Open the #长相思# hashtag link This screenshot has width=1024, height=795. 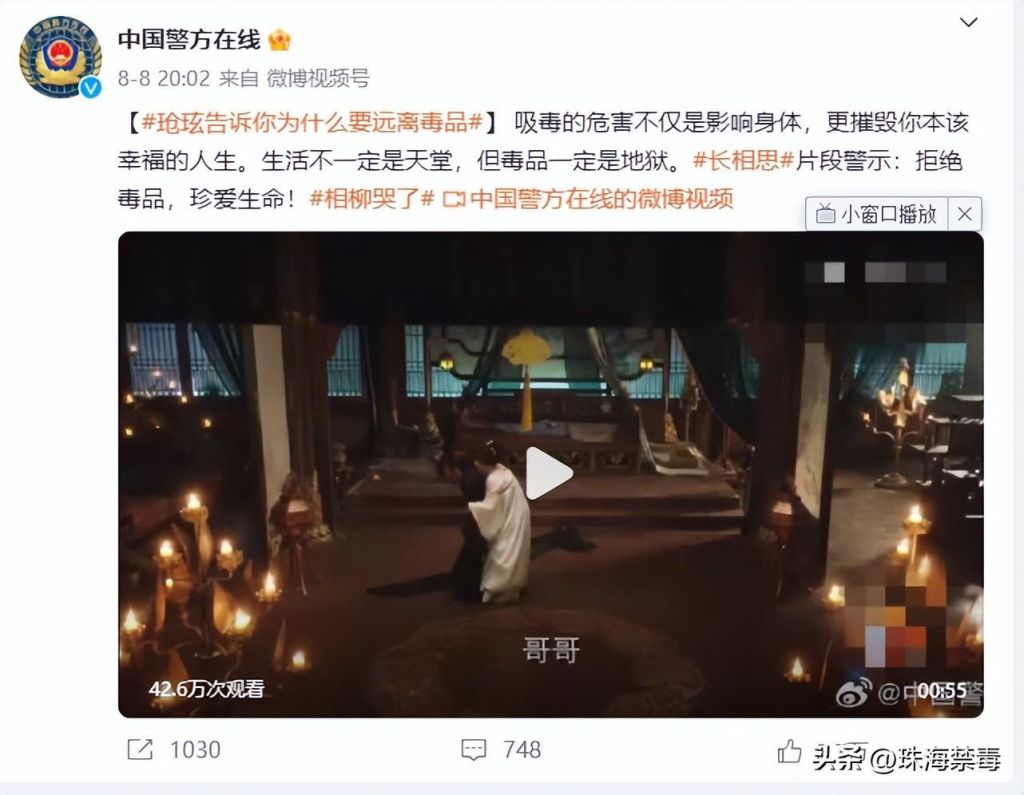click(743, 161)
